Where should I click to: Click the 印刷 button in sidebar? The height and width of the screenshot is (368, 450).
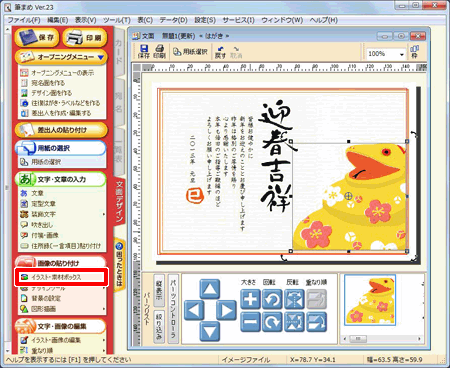click(85, 38)
